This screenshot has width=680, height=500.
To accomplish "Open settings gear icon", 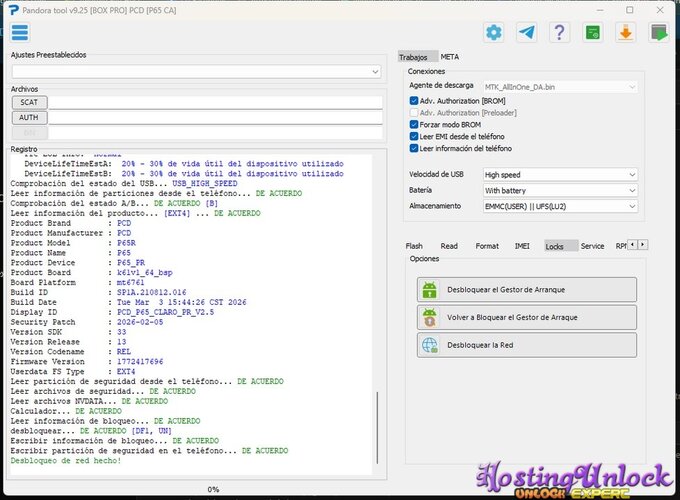I will pyautogui.click(x=494, y=33).
